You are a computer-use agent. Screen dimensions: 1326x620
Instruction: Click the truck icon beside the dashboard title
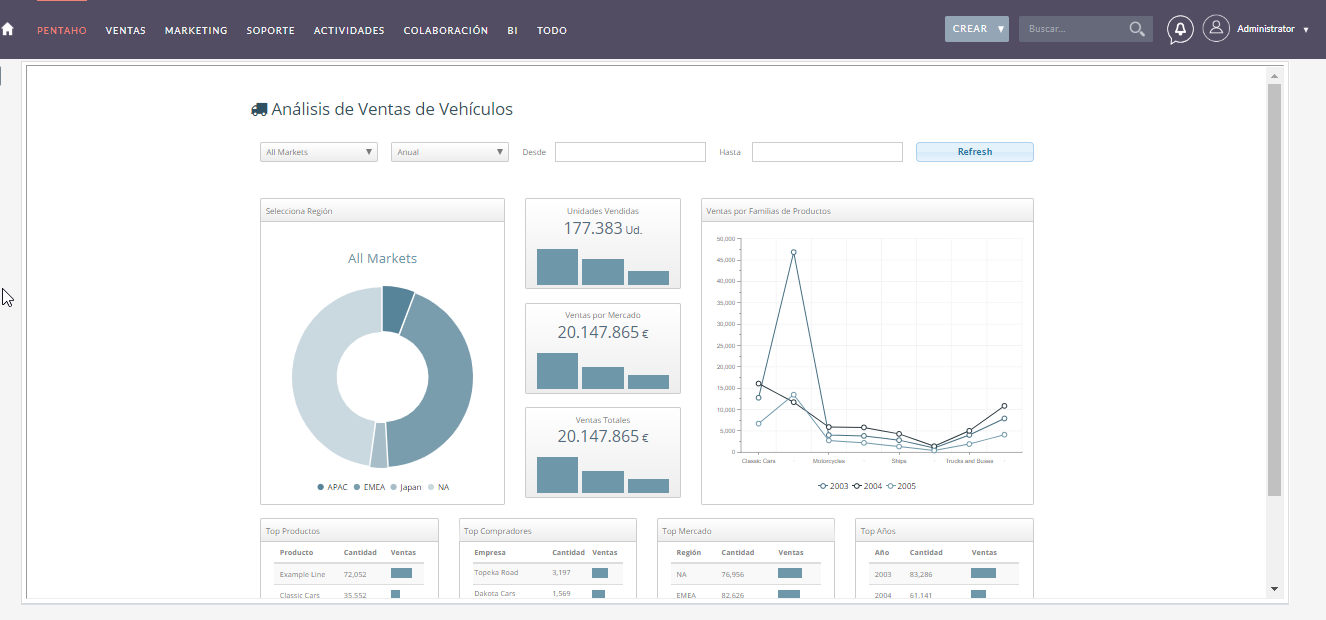click(259, 108)
